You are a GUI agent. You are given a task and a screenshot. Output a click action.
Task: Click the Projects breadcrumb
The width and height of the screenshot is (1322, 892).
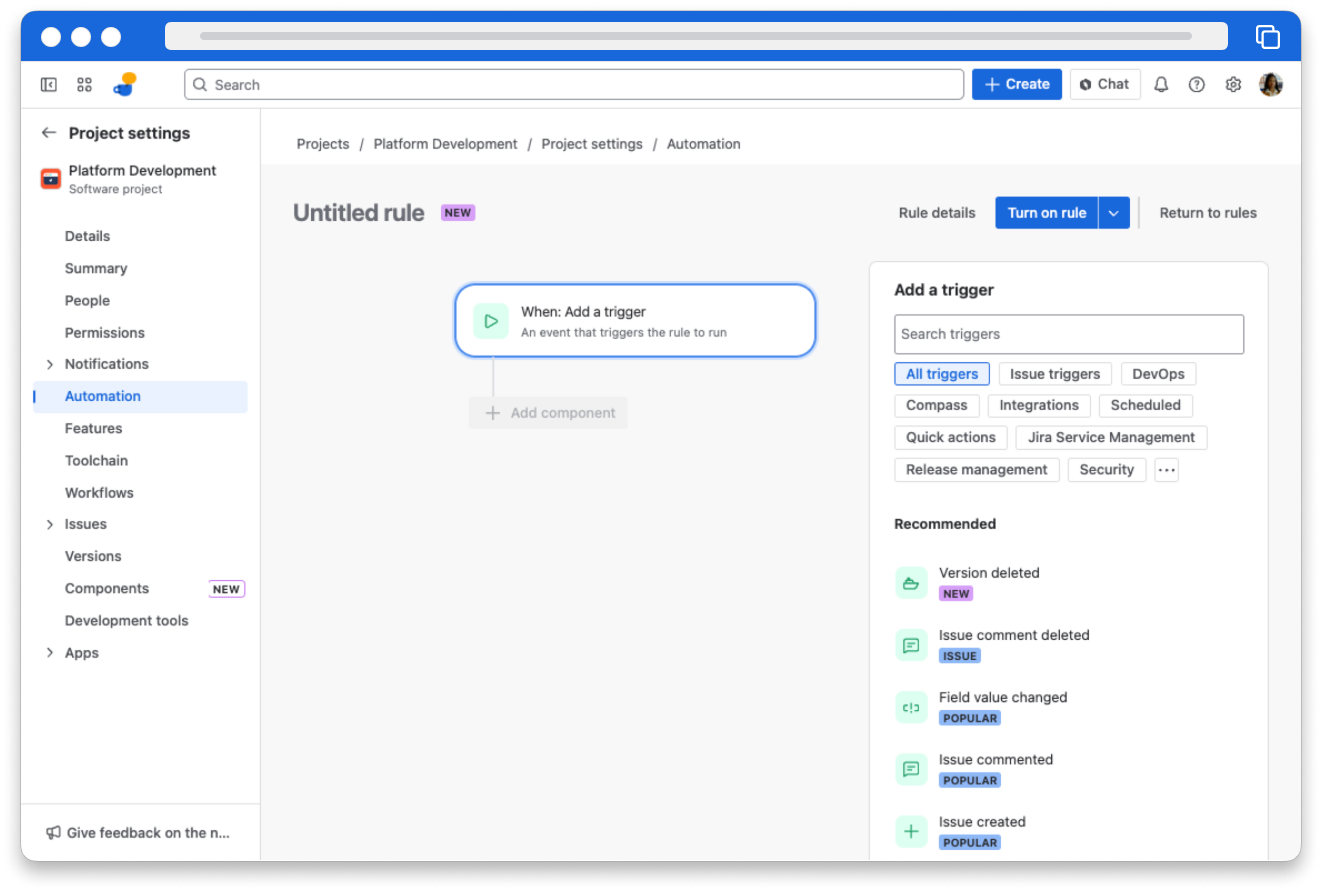tap(323, 144)
